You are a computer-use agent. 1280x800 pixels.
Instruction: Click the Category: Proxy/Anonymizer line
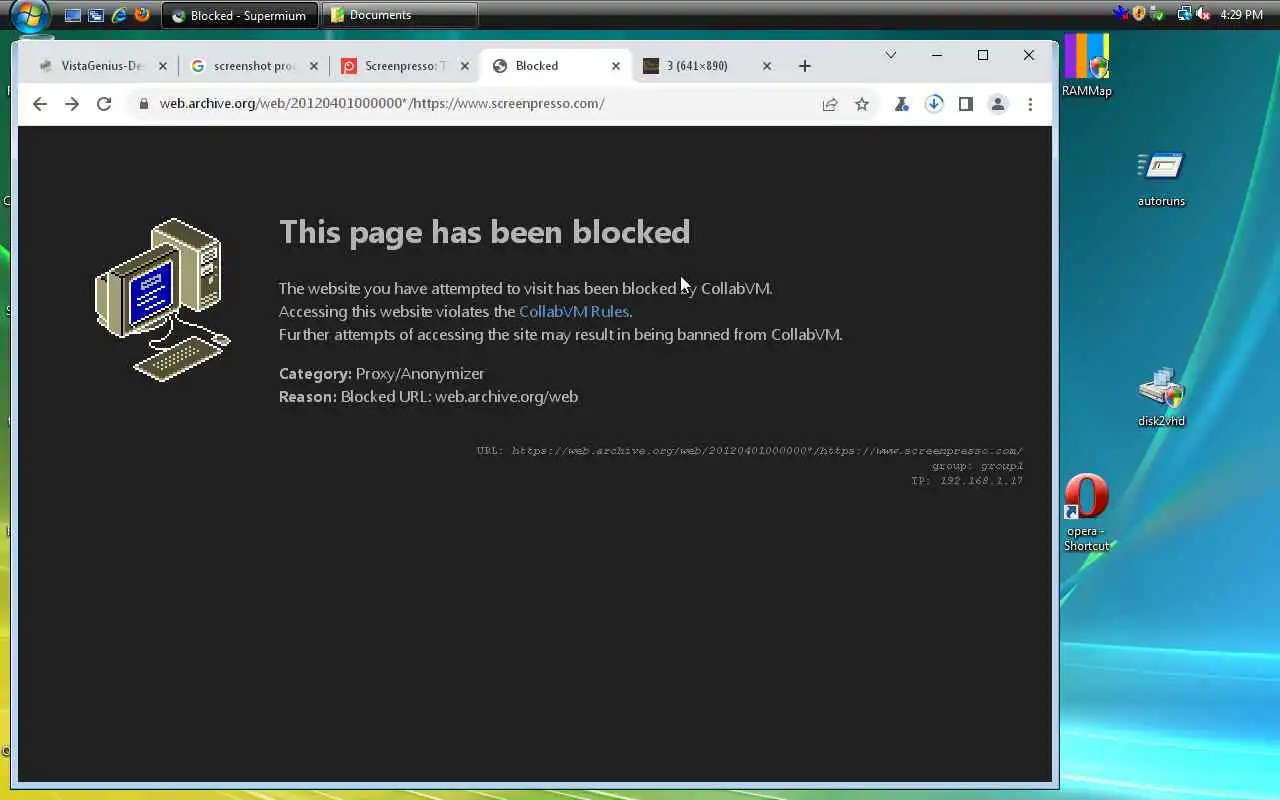(381, 373)
